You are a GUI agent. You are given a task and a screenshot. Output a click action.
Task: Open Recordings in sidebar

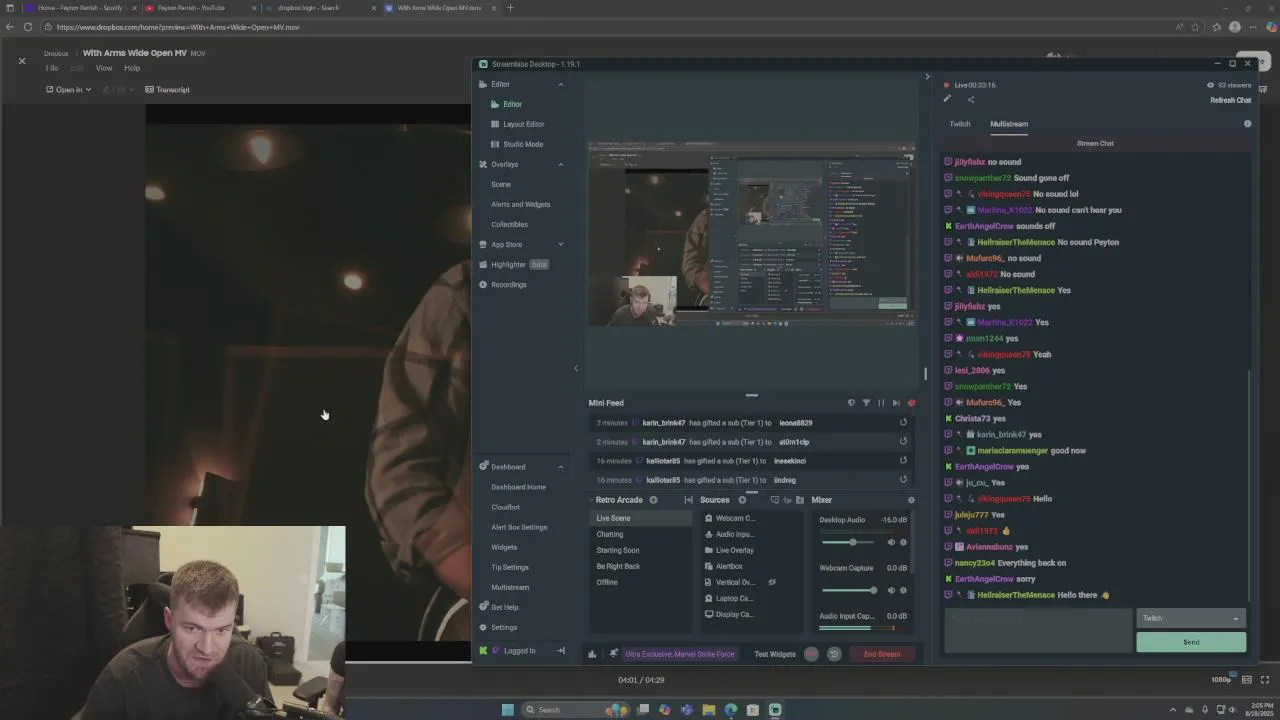[502, 284]
